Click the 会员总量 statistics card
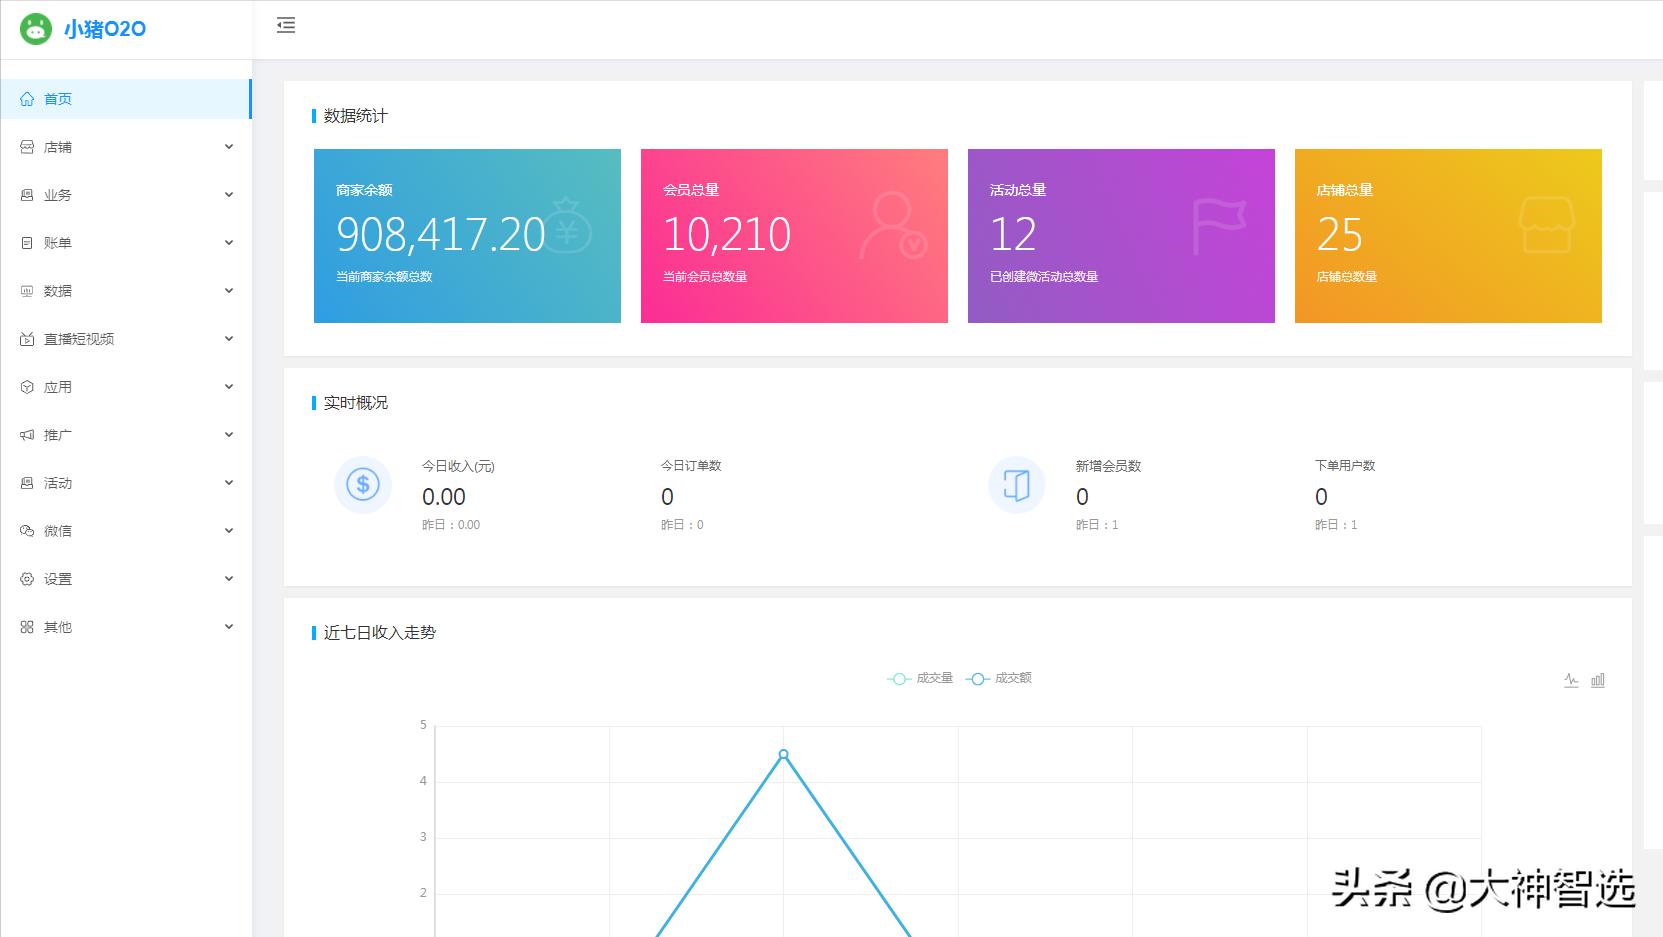The image size is (1663, 937). point(793,235)
